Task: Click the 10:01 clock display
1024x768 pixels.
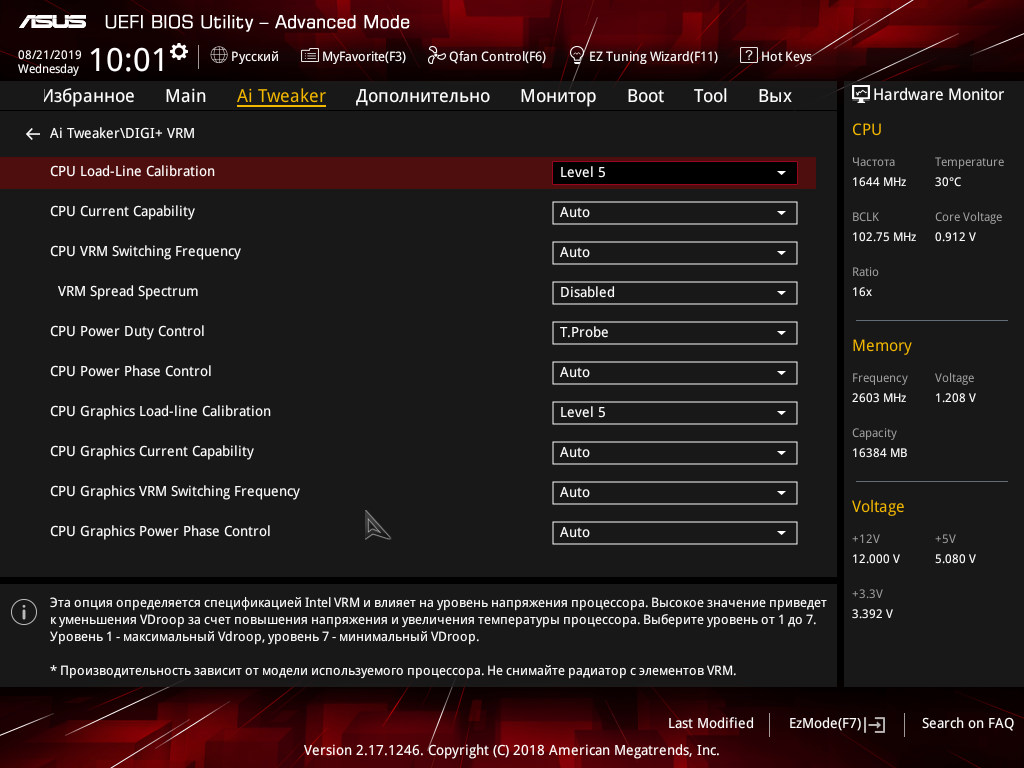Action: coord(127,60)
